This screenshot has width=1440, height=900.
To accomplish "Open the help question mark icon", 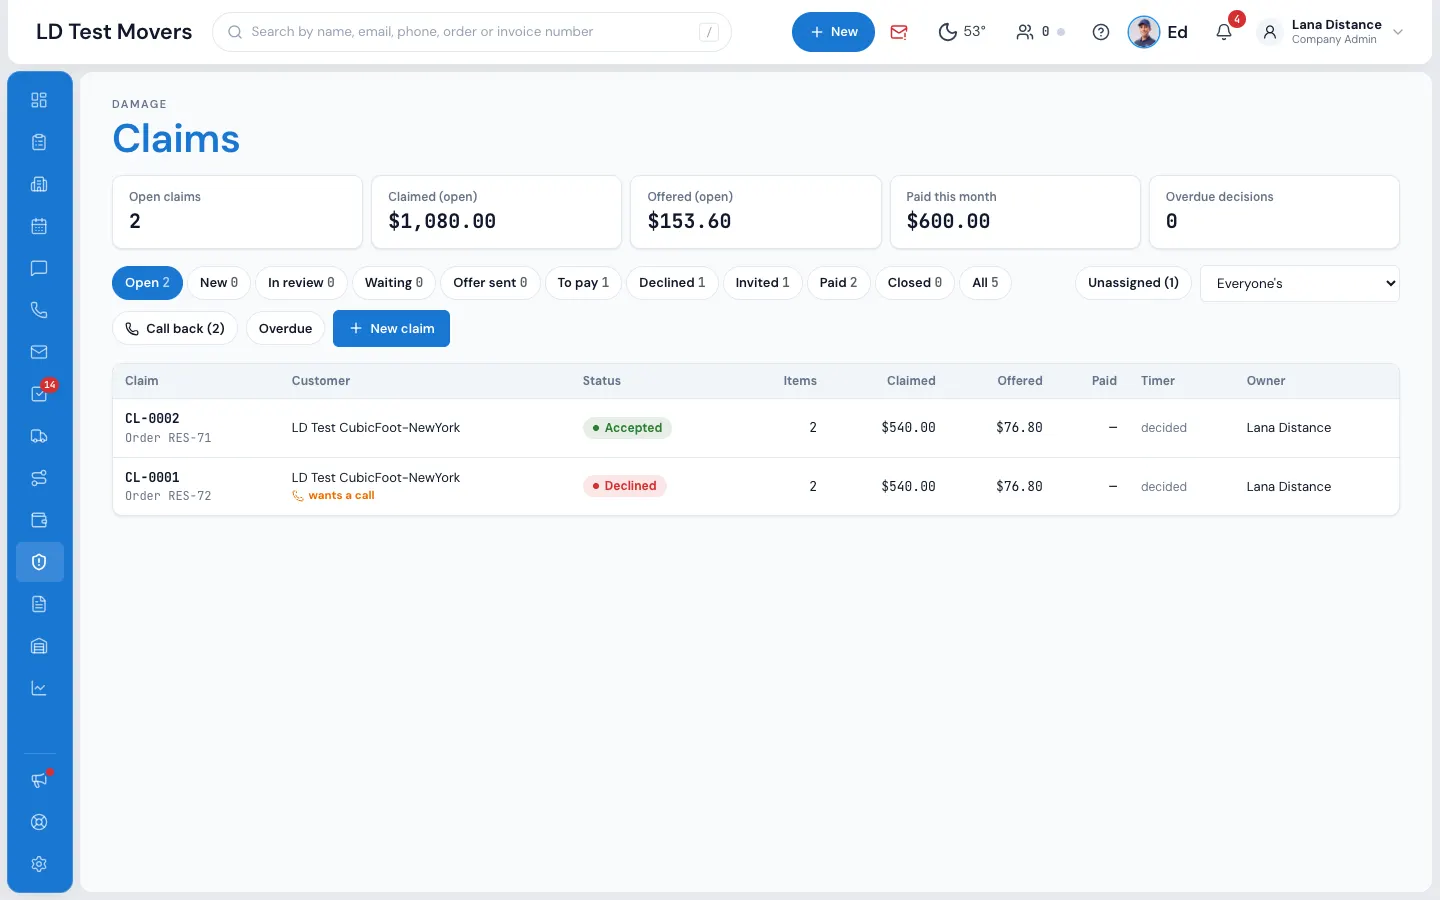I will 1101,32.
